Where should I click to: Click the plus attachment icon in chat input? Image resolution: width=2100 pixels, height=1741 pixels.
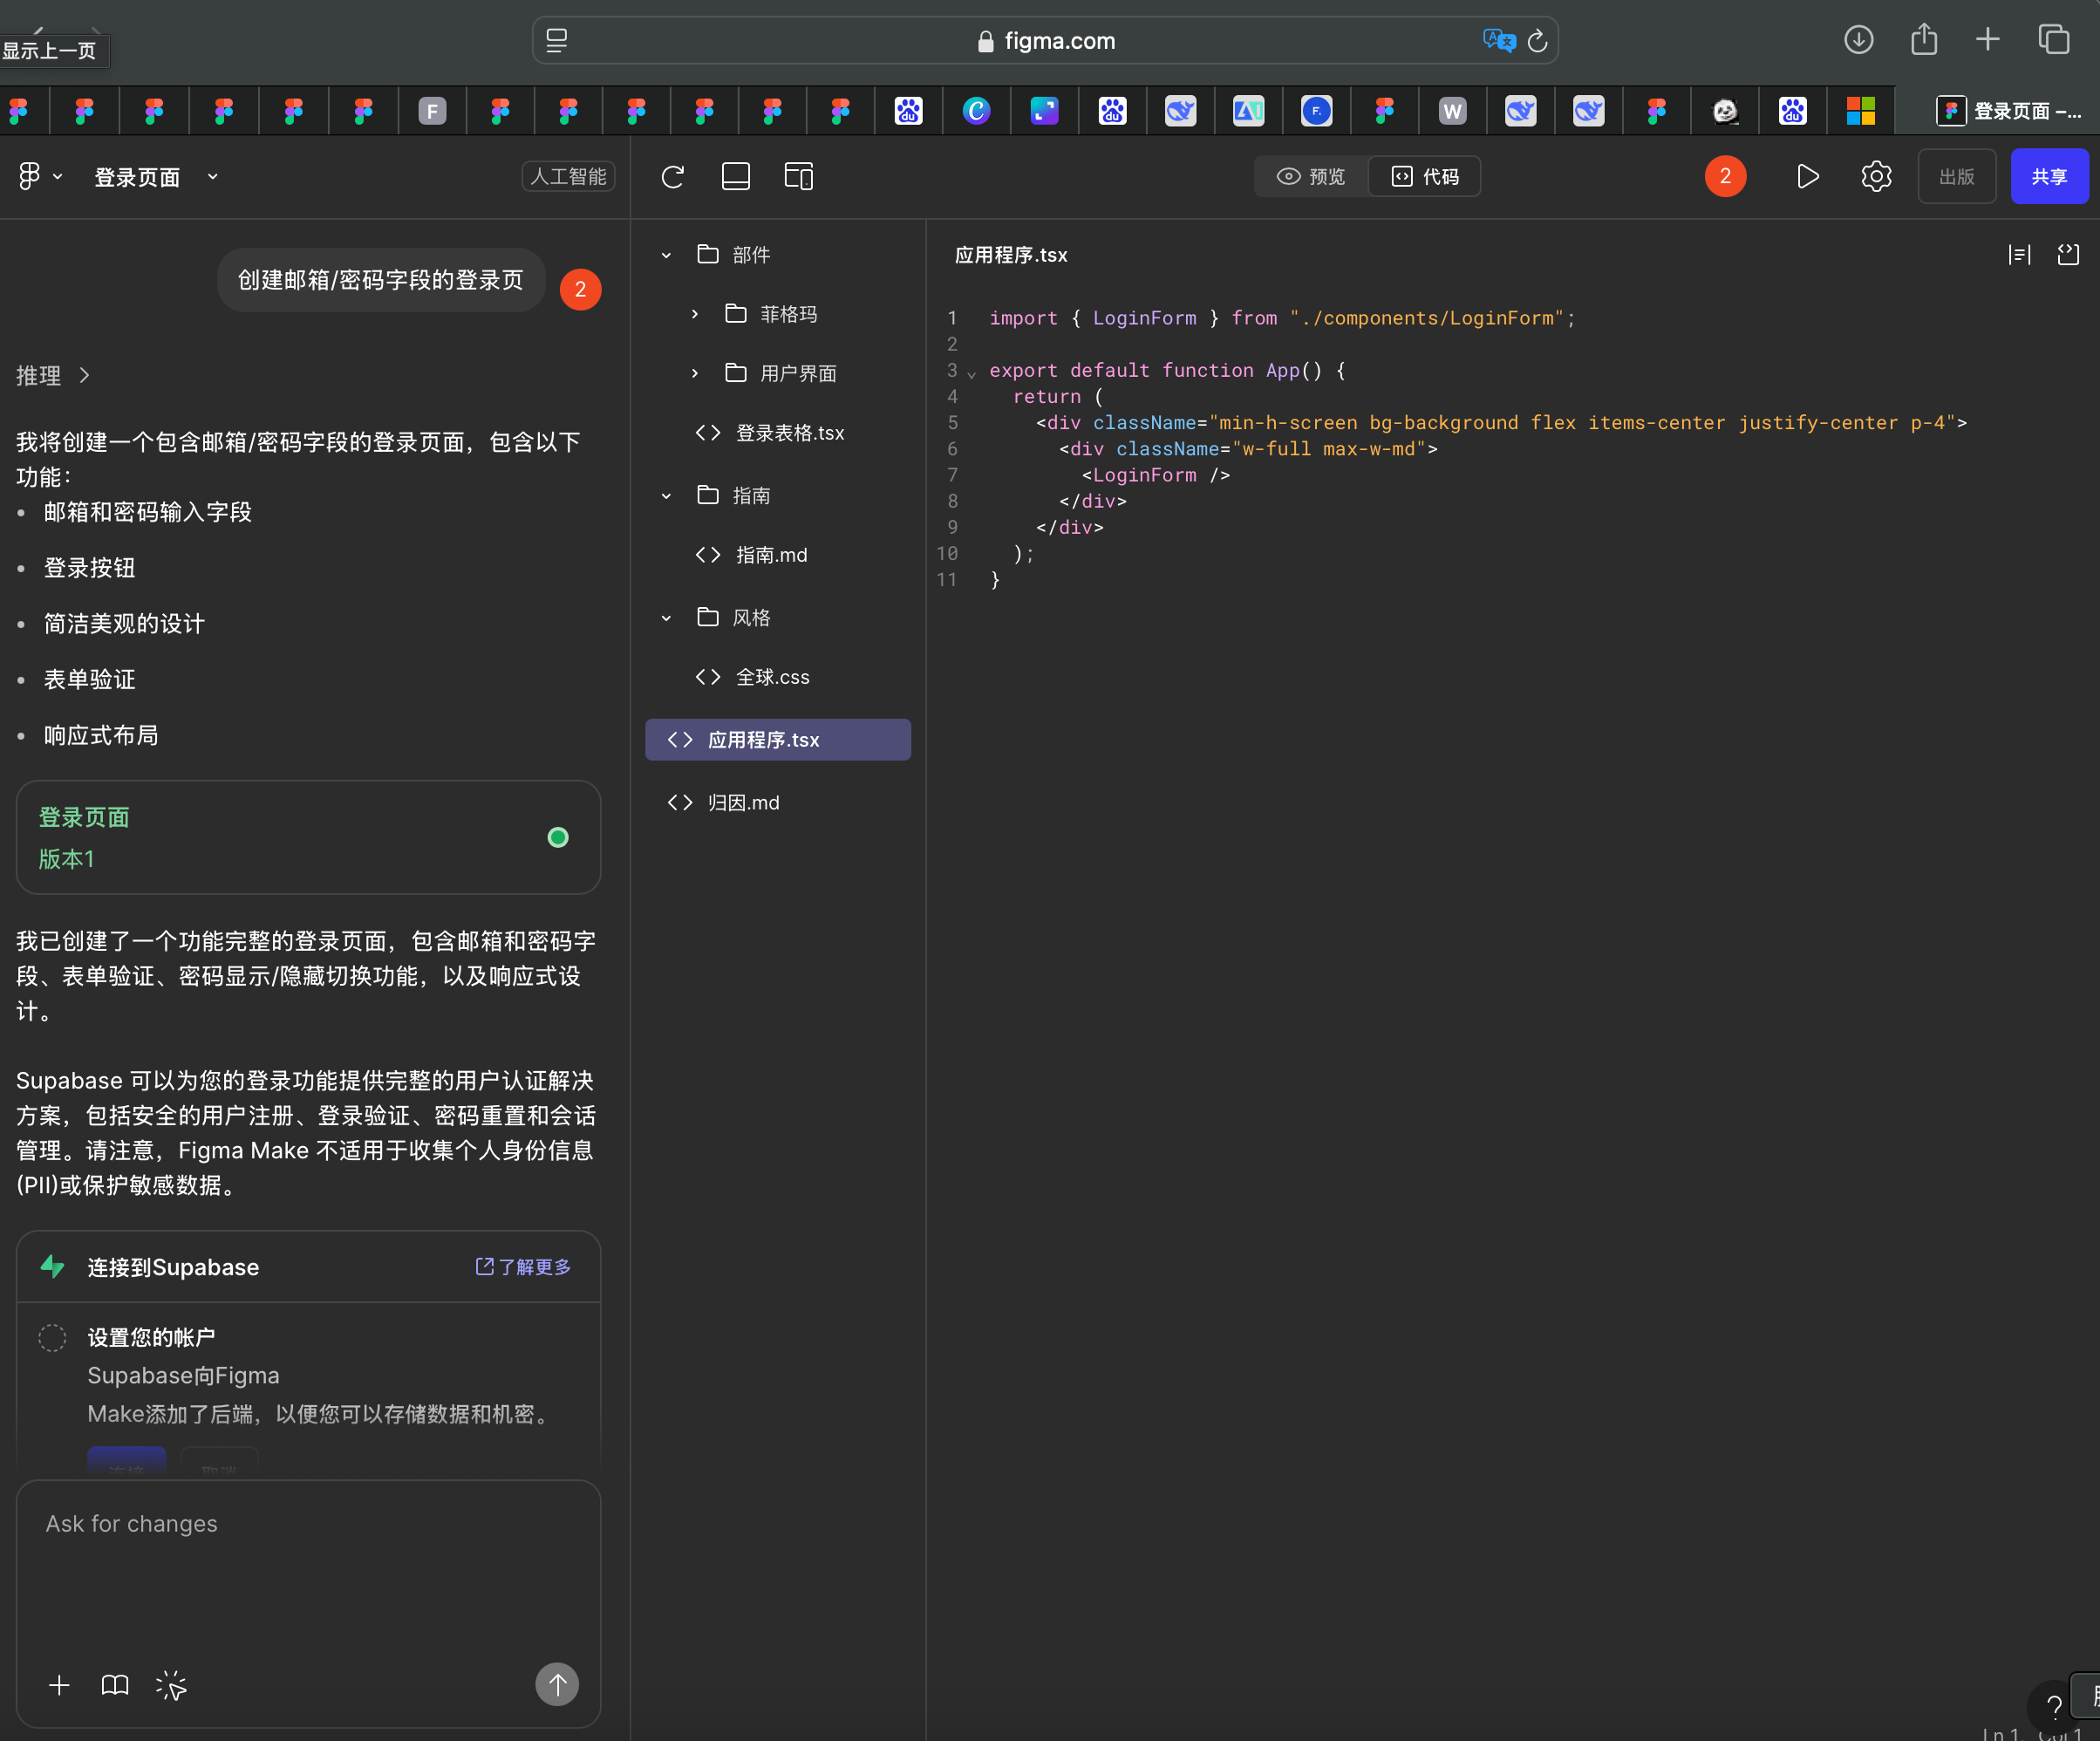[59, 1684]
